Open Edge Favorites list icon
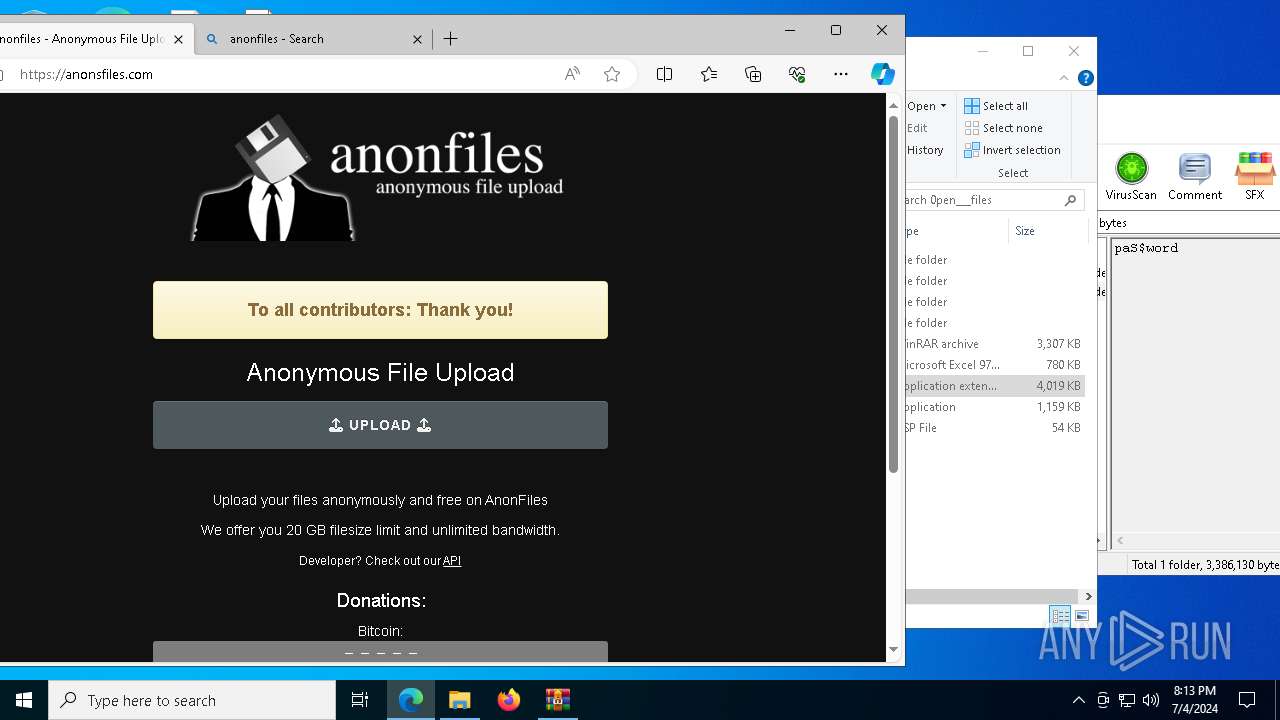 click(x=709, y=74)
